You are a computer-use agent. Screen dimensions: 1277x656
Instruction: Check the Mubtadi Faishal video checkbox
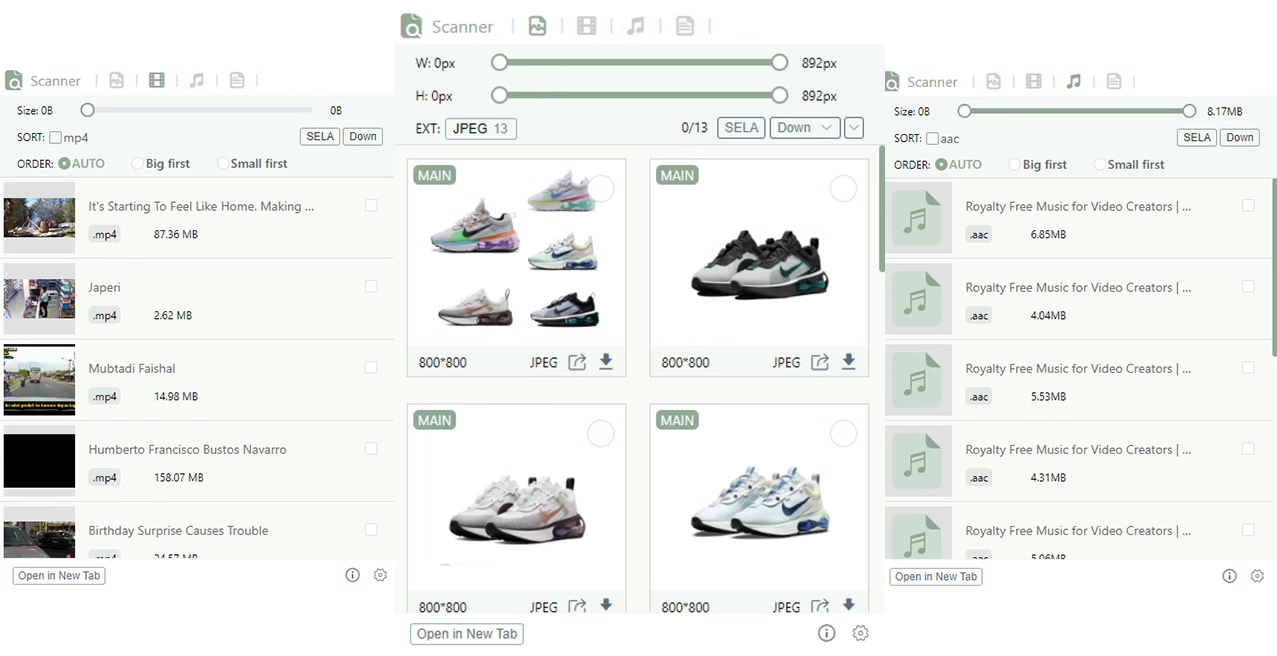[371, 367]
